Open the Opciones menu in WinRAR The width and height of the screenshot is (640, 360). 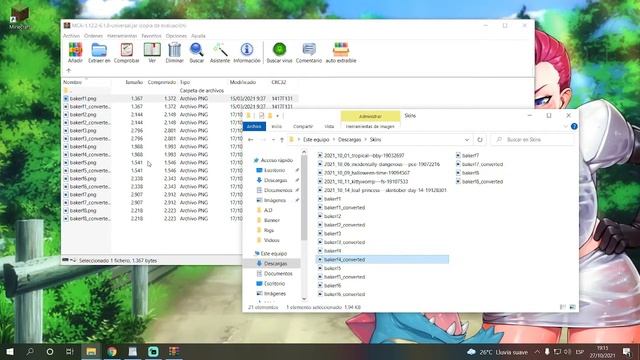[176, 36]
